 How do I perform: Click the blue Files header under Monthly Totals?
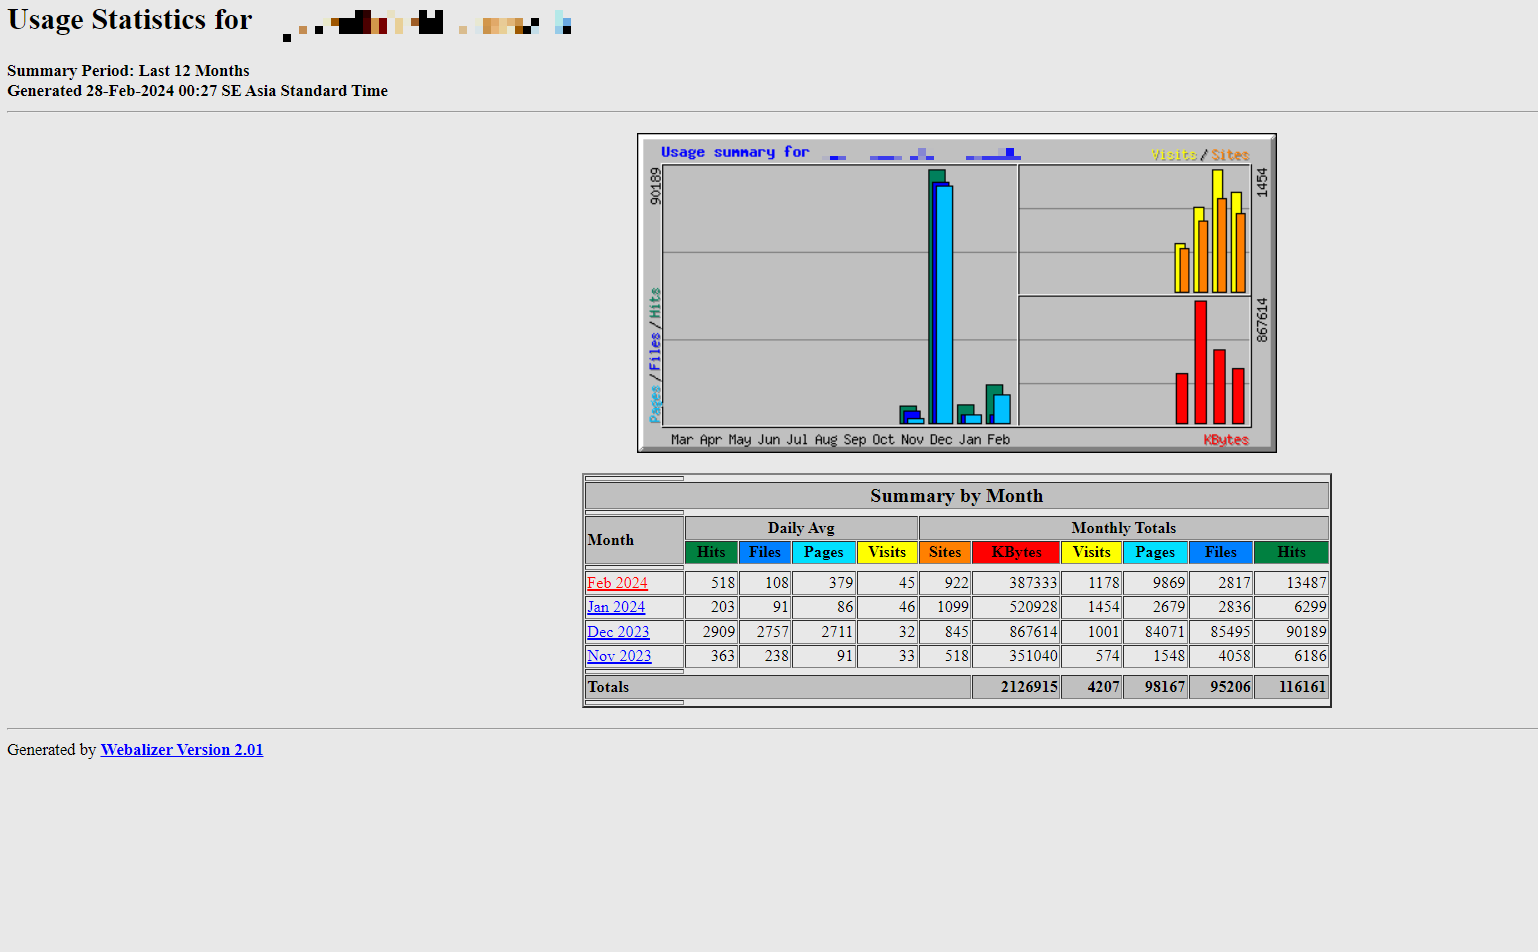[x=1221, y=552]
